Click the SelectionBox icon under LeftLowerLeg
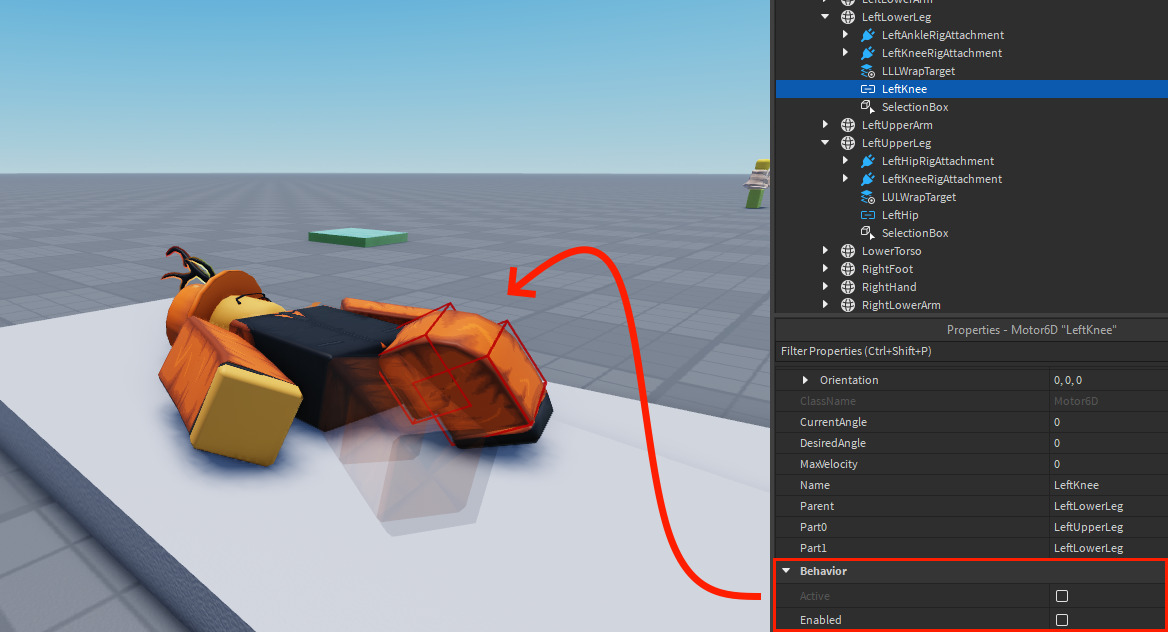The height and width of the screenshot is (632, 1168). coord(868,107)
